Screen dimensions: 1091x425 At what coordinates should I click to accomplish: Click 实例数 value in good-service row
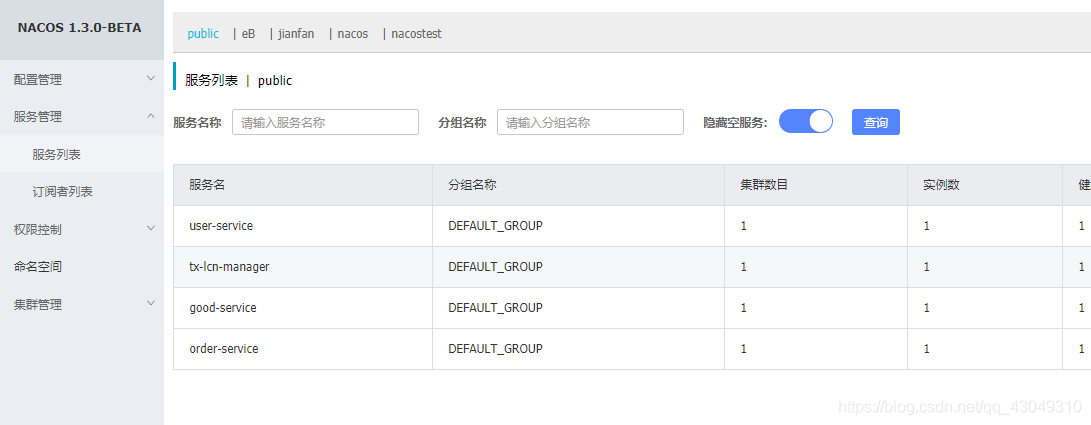click(927, 308)
